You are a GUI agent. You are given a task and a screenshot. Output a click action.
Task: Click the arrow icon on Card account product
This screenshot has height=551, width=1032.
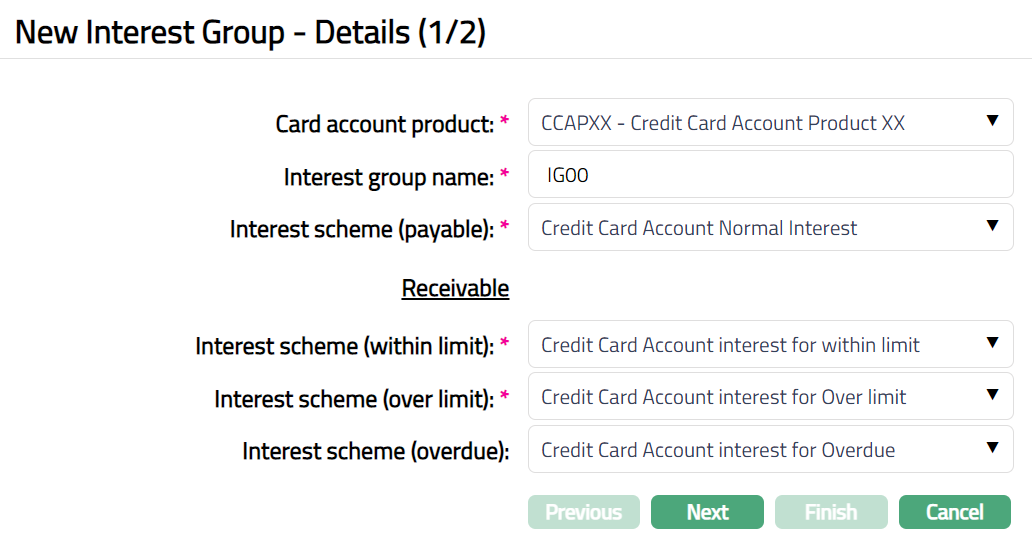[x=992, y=121]
